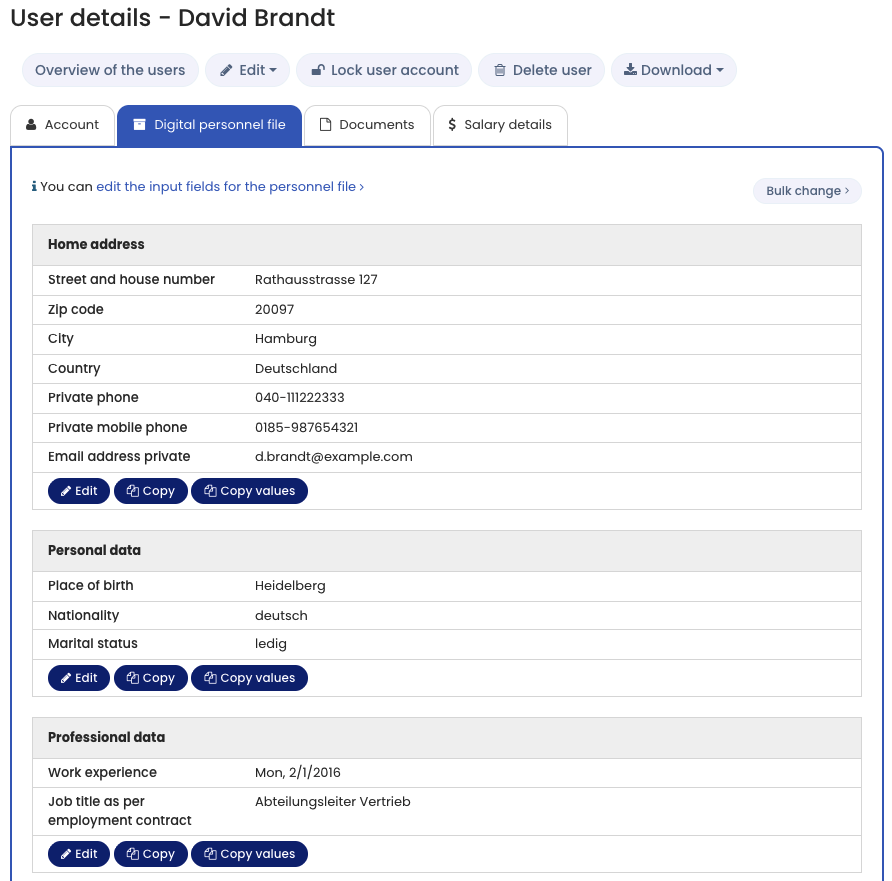Edit the Professional data section
This screenshot has height=881, width=892.
point(79,854)
